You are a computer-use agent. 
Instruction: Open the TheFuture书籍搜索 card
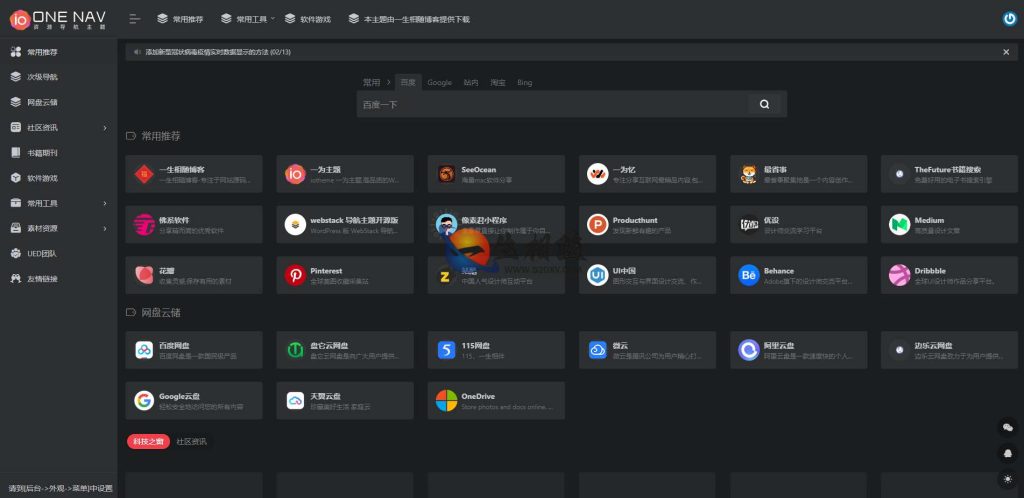coord(950,174)
